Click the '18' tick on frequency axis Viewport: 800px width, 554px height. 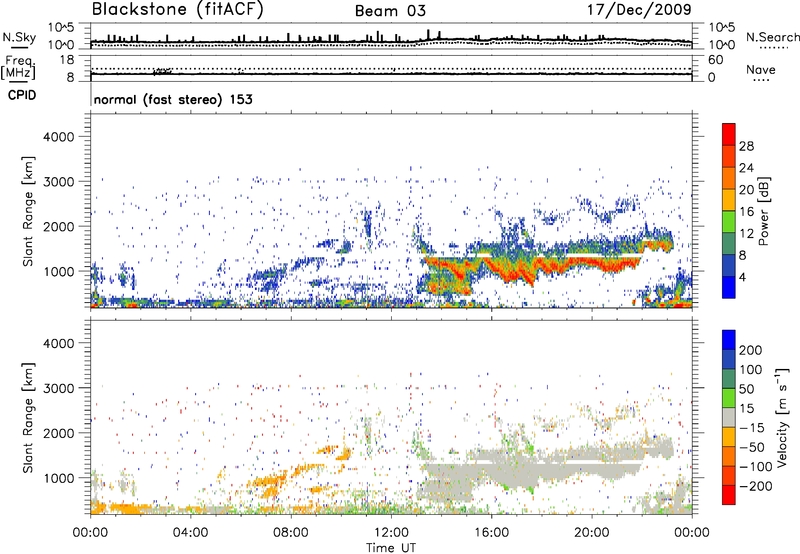(x=67, y=60)
